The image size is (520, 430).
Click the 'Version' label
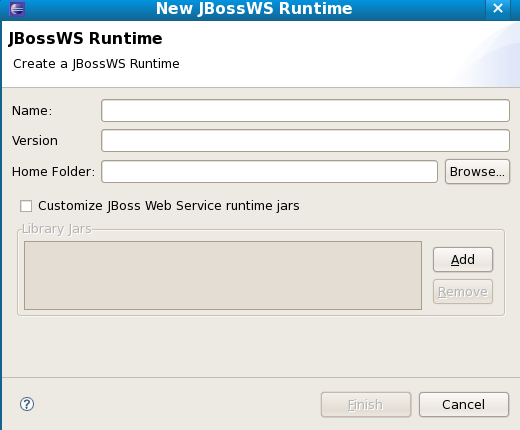coord(35,141)
